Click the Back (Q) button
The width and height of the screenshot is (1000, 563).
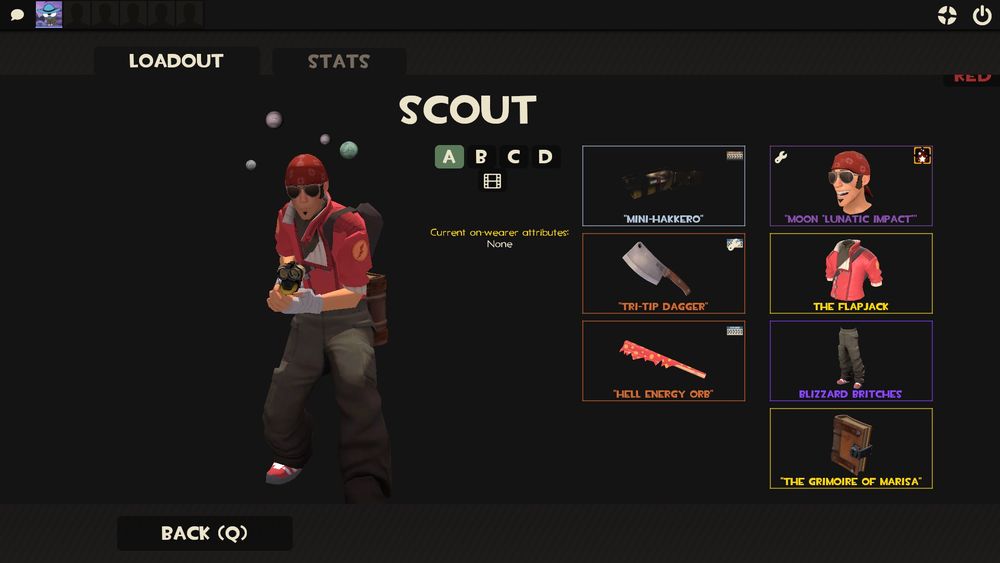[205, 533]
